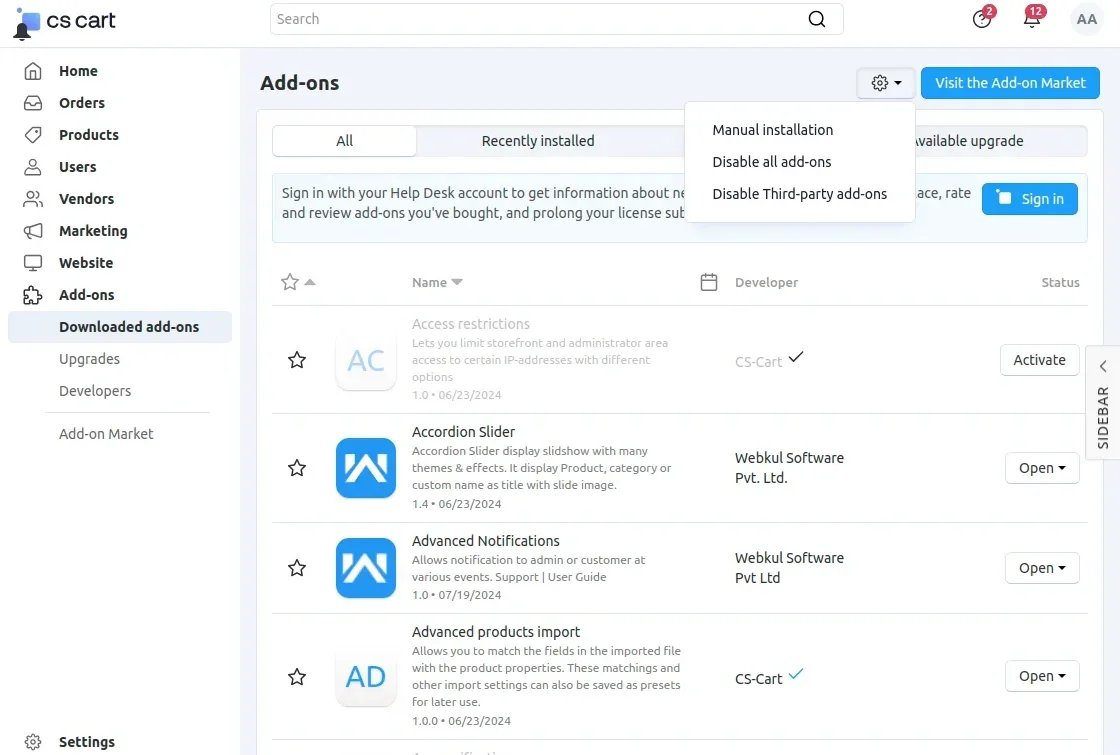Screen dimensions: 1120x755
Task: Open the Accordion Slider add-on logo
Action: [365, 468]
